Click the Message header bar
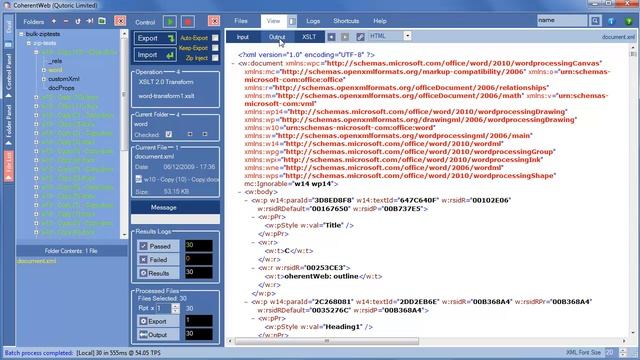This screenshot has height=360, width=640. 176,207
